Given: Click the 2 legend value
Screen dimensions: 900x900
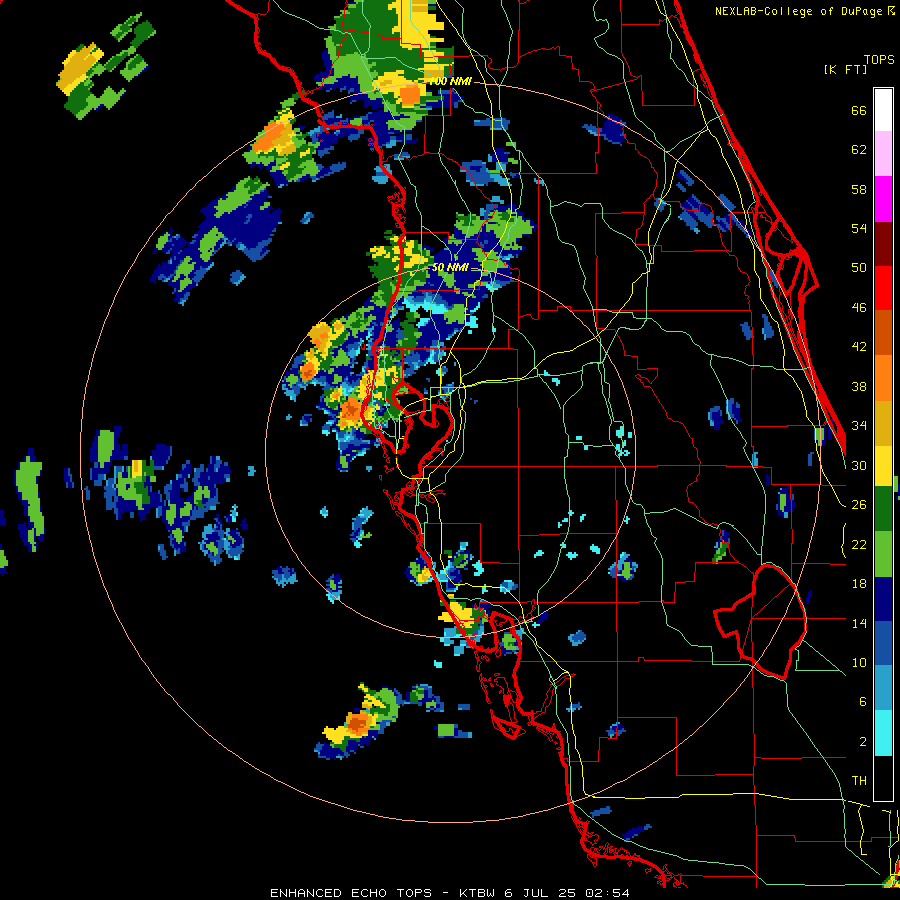Looking at the screenshot, I should [862, 741].
